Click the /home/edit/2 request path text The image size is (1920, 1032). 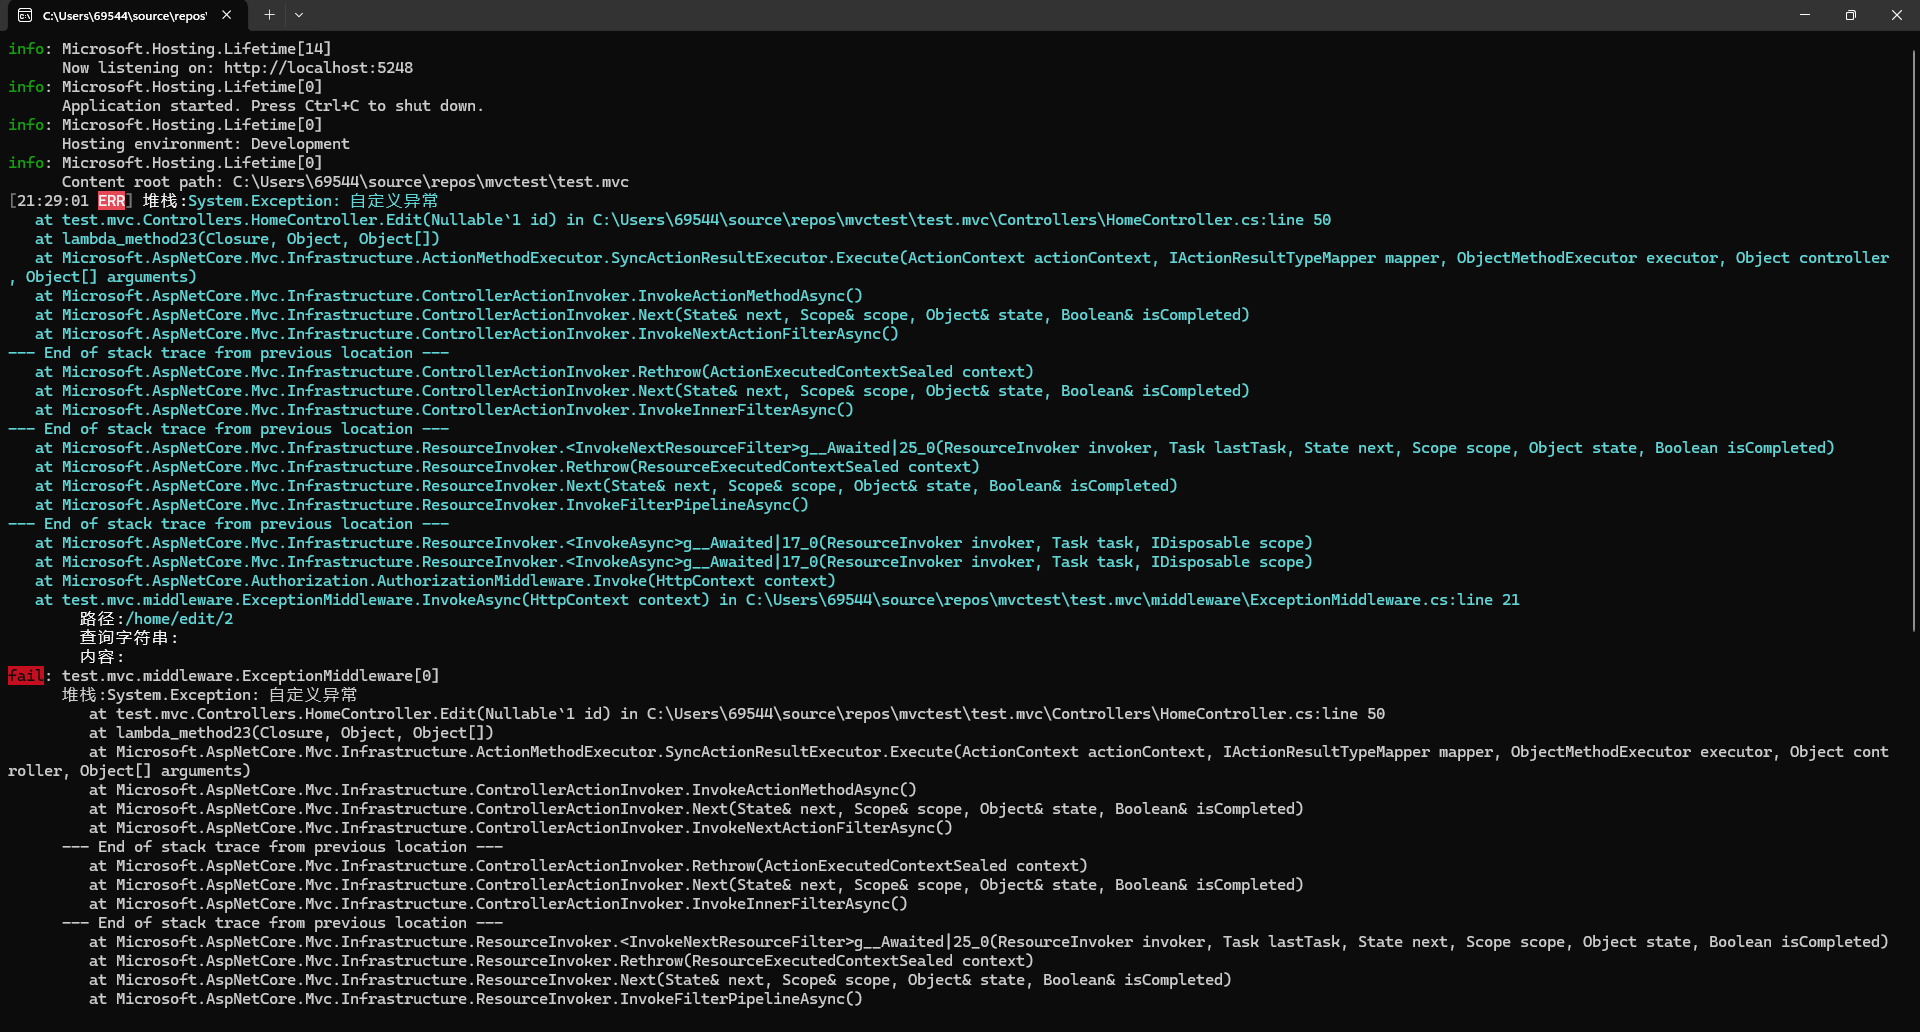(x=179, y=619)
